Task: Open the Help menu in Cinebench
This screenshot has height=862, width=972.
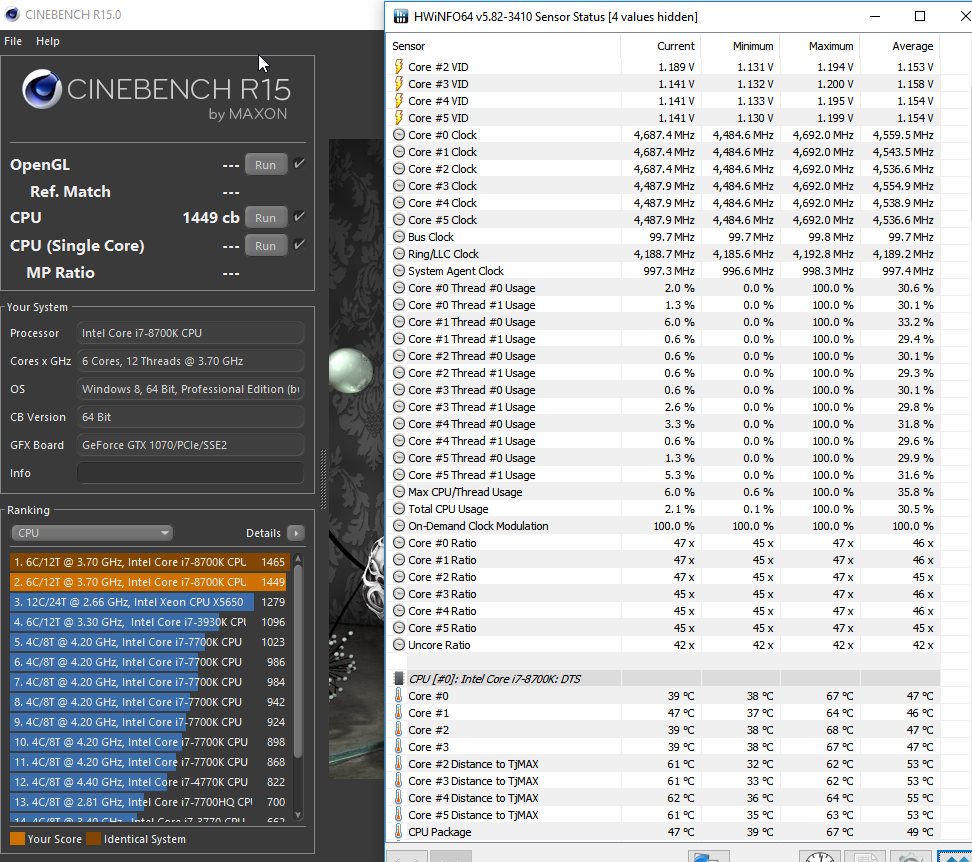Action: point(48,41)
